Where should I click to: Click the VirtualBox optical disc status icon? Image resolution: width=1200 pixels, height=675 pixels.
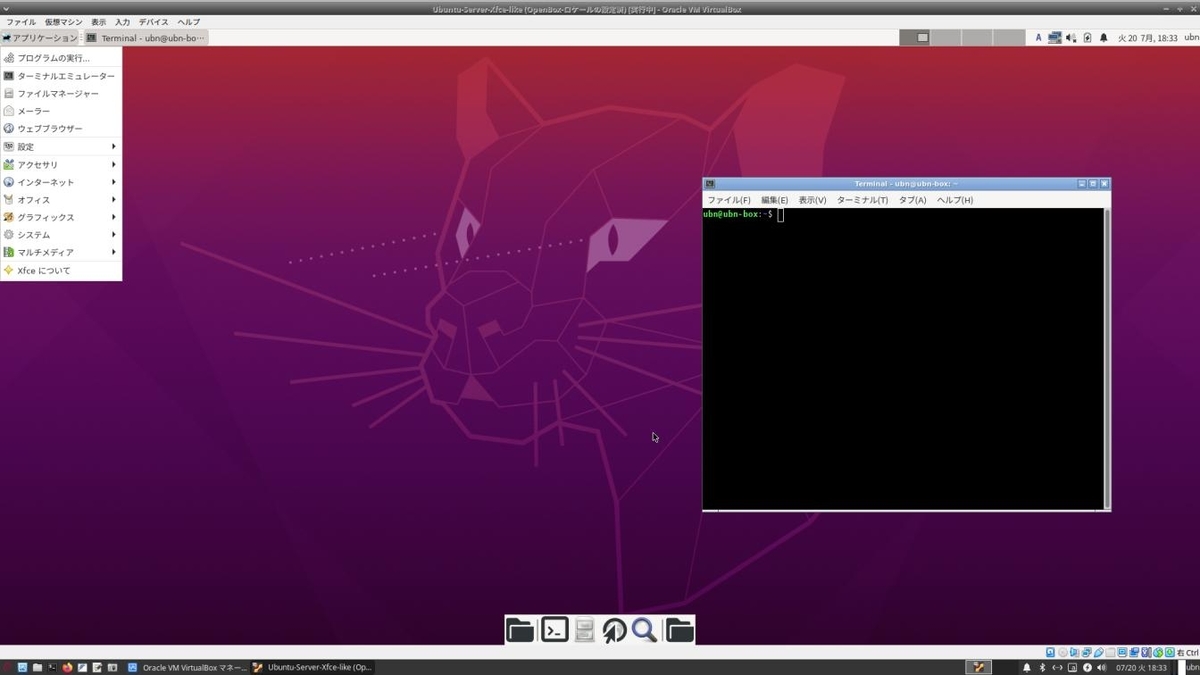[1062, 652]
